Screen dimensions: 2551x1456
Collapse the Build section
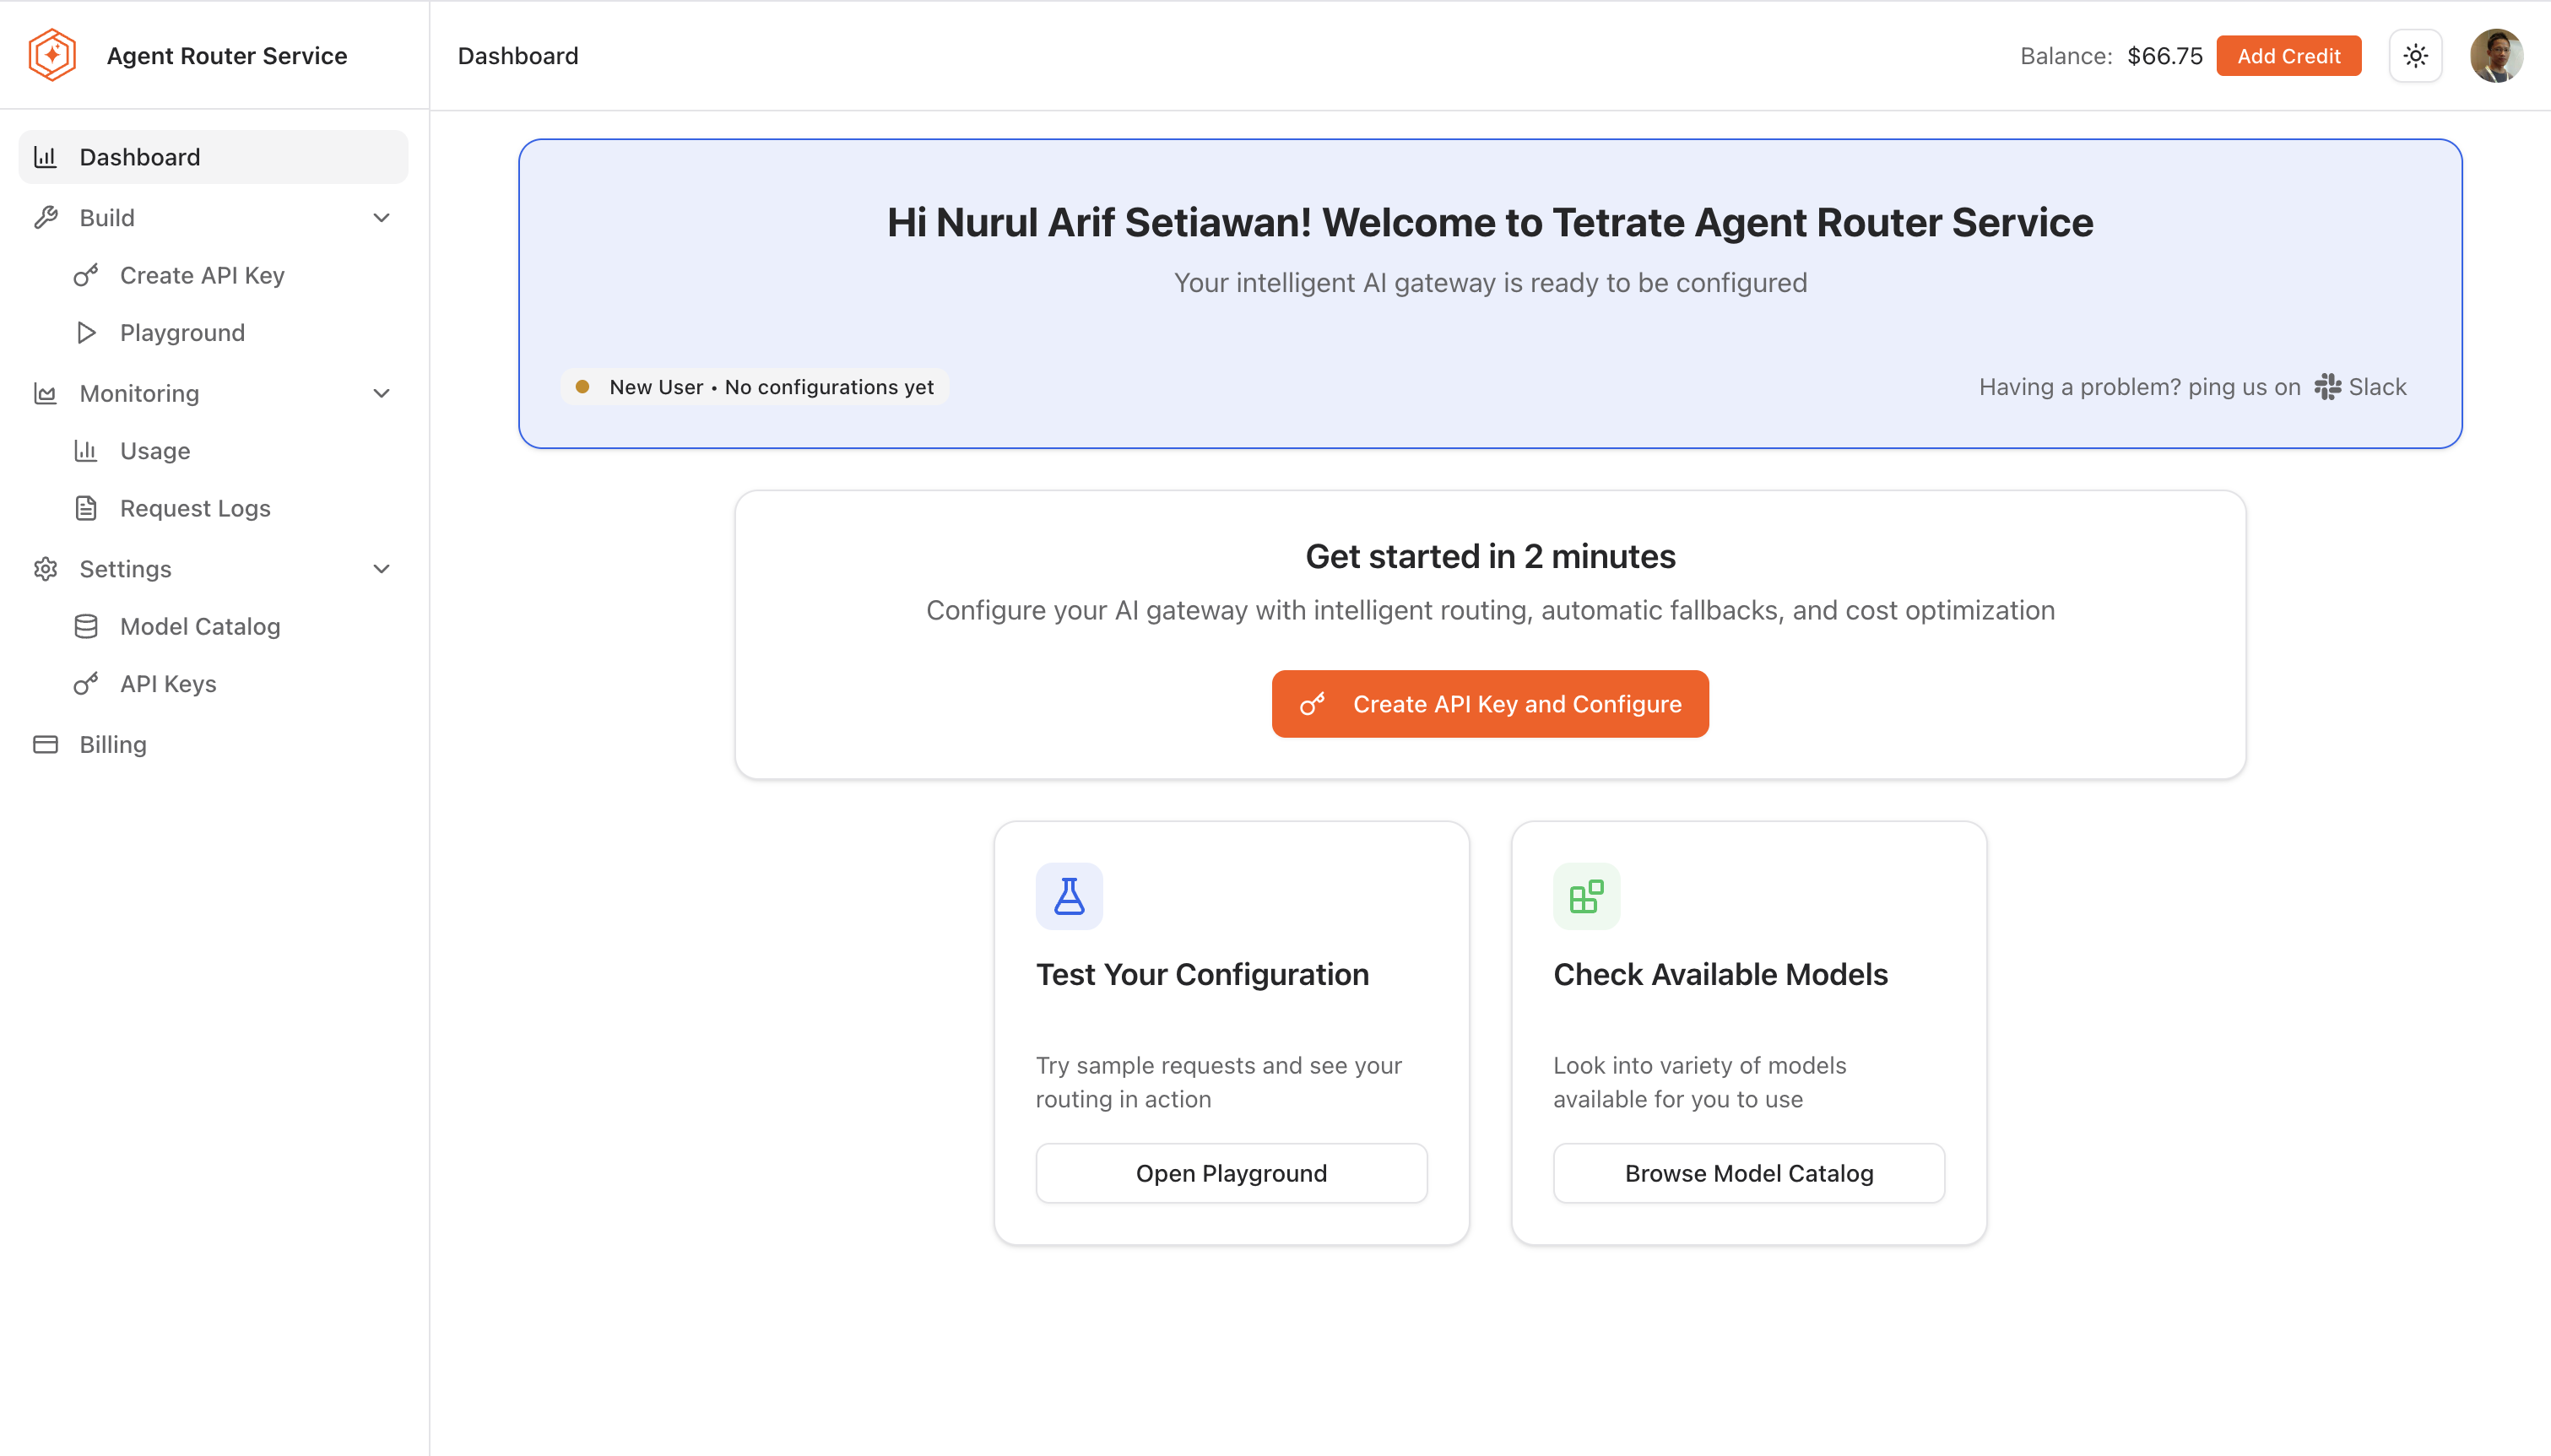pyautogui.click(x=381, y=217)
